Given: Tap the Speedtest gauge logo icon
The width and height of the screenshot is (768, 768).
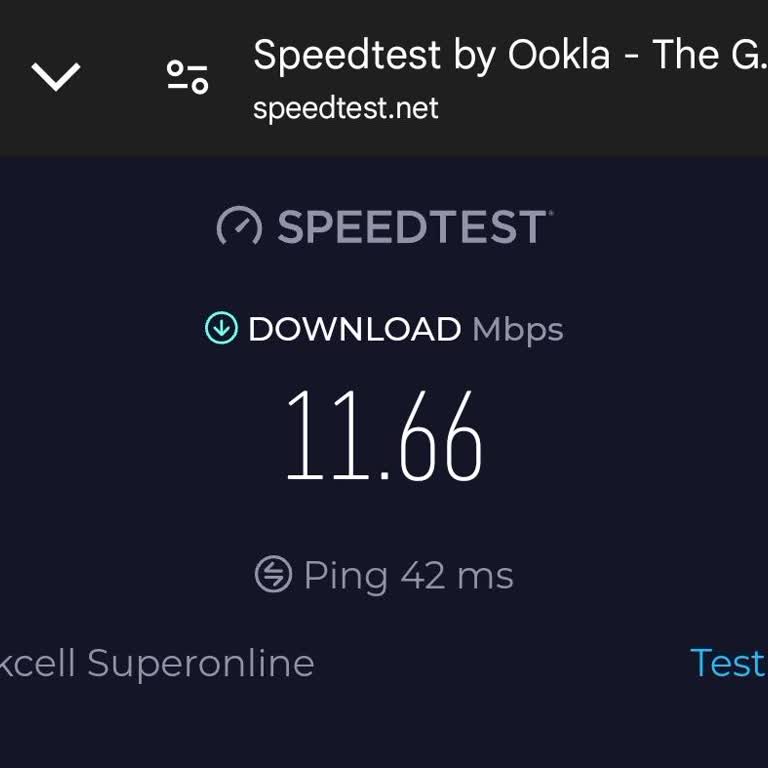Looking at the screenshot, I should pos(239,227).
